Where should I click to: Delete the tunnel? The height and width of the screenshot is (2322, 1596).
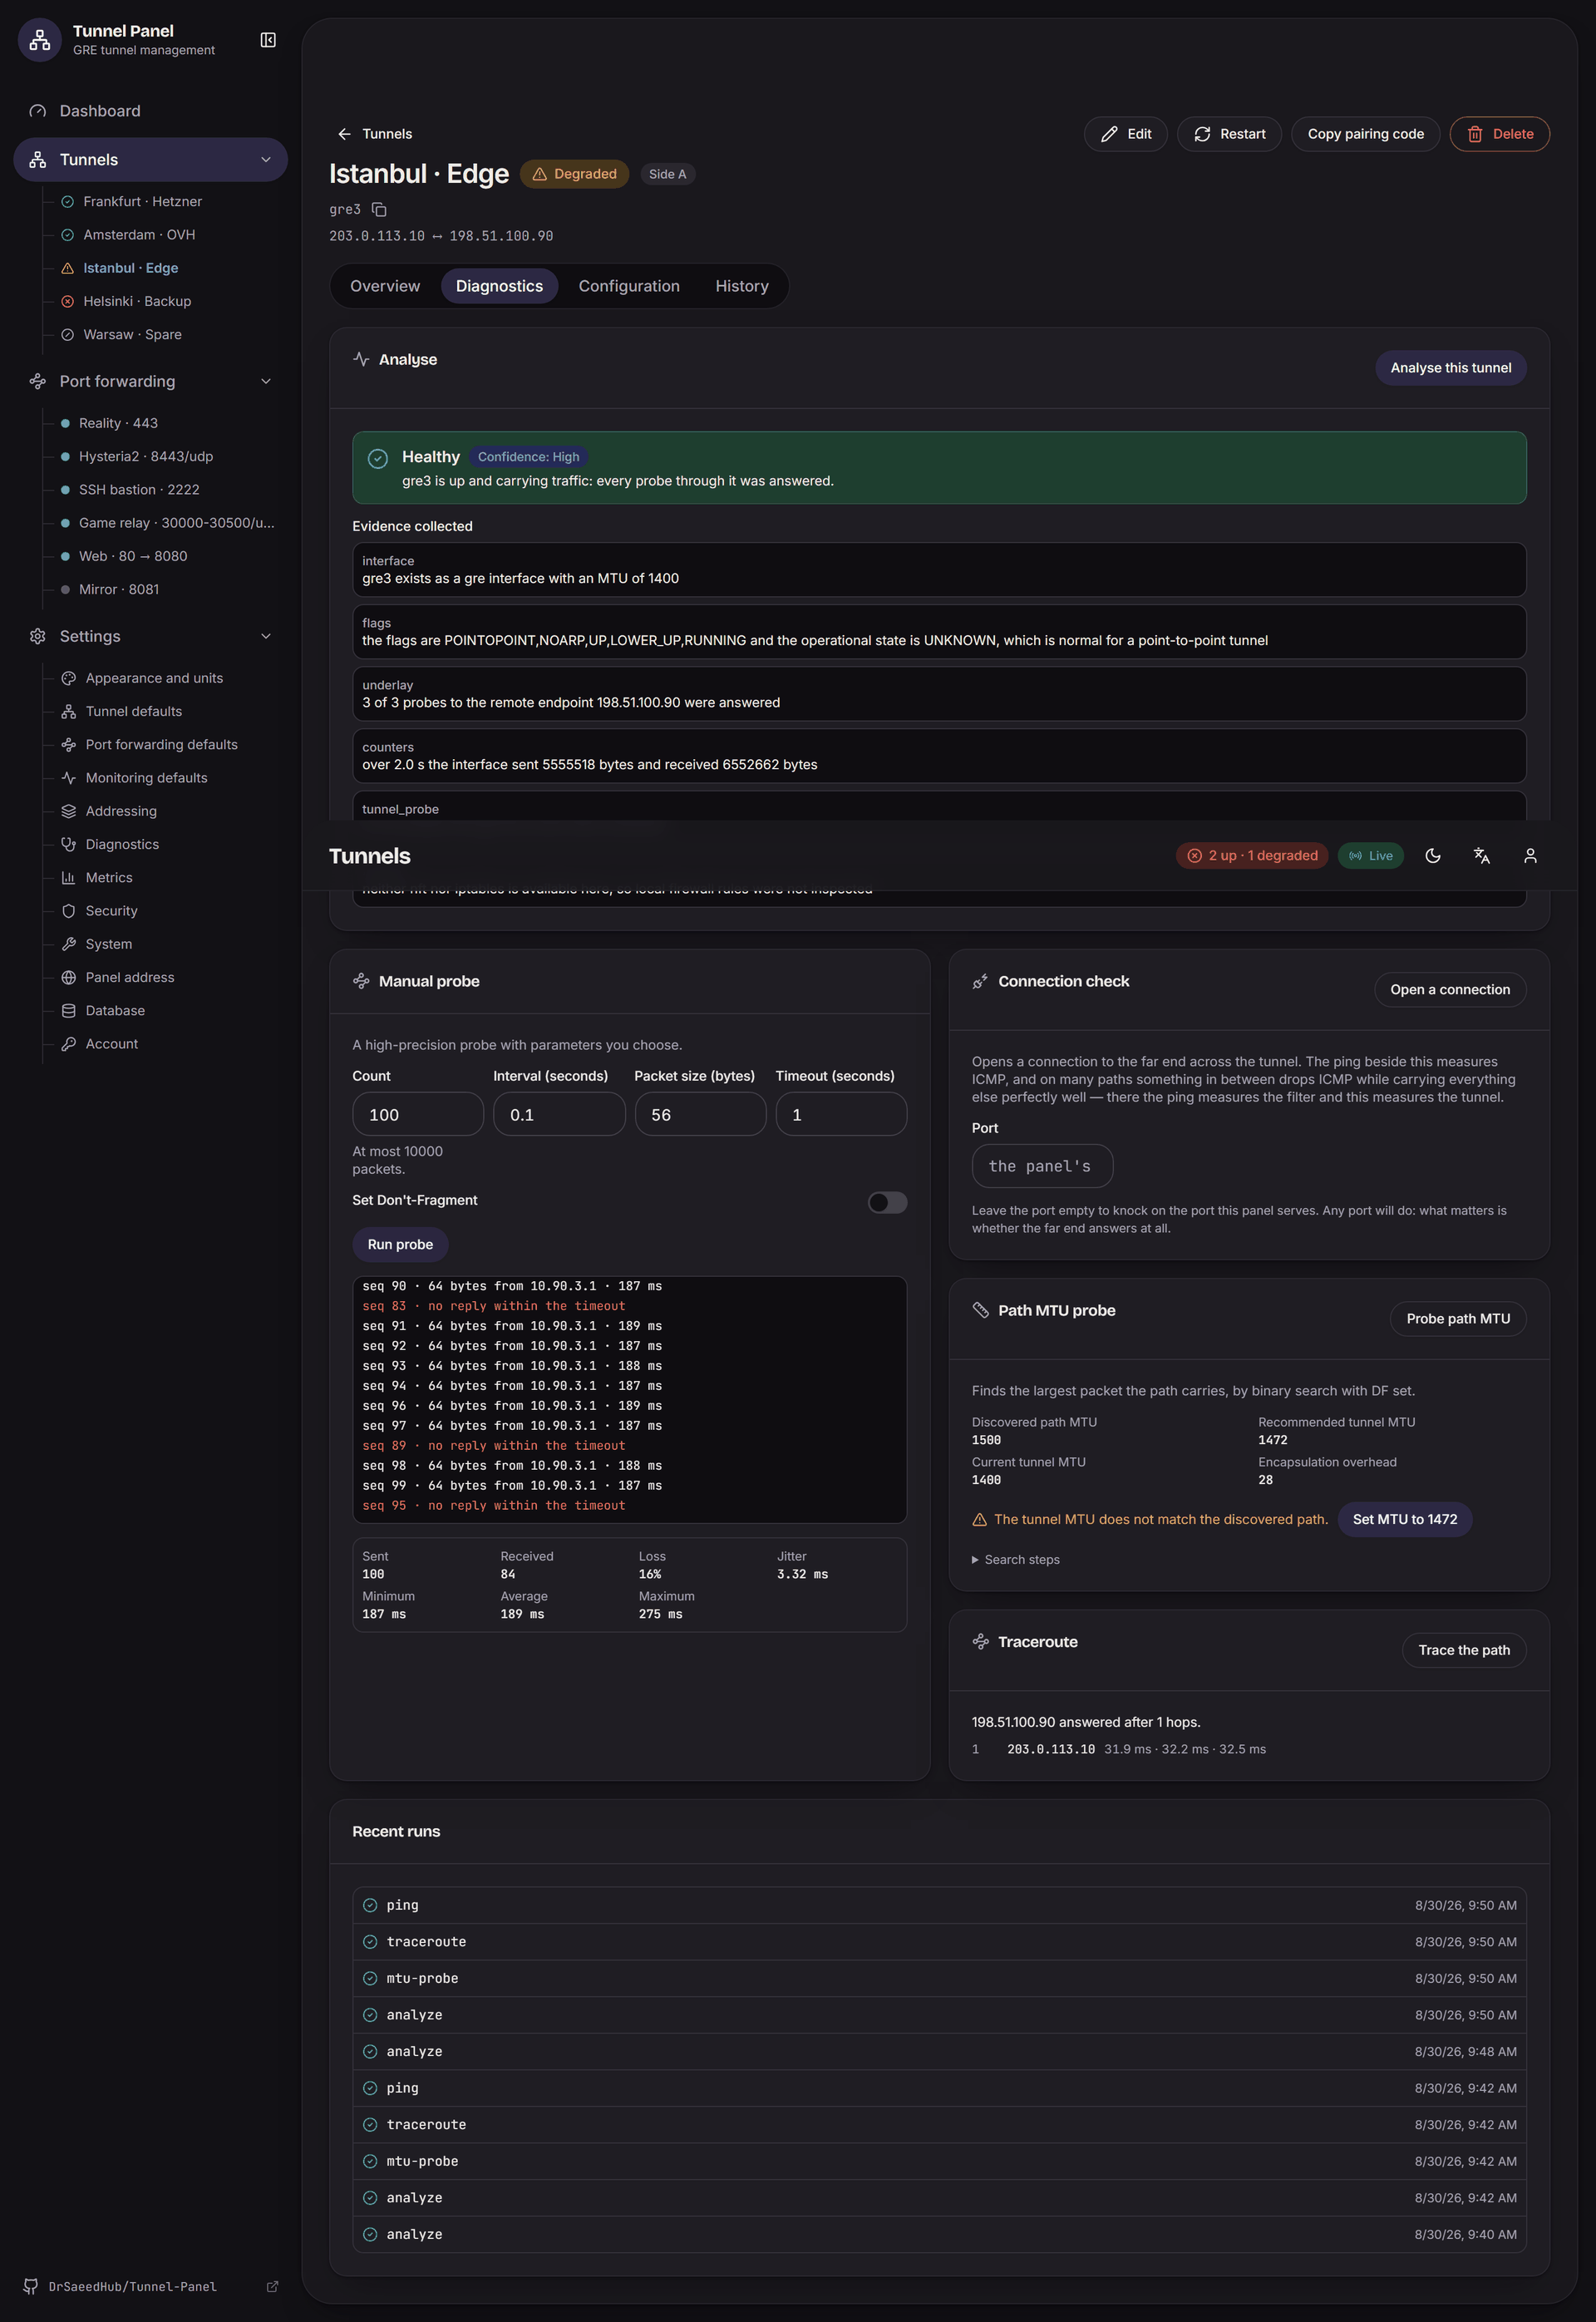click(1499, 134)
